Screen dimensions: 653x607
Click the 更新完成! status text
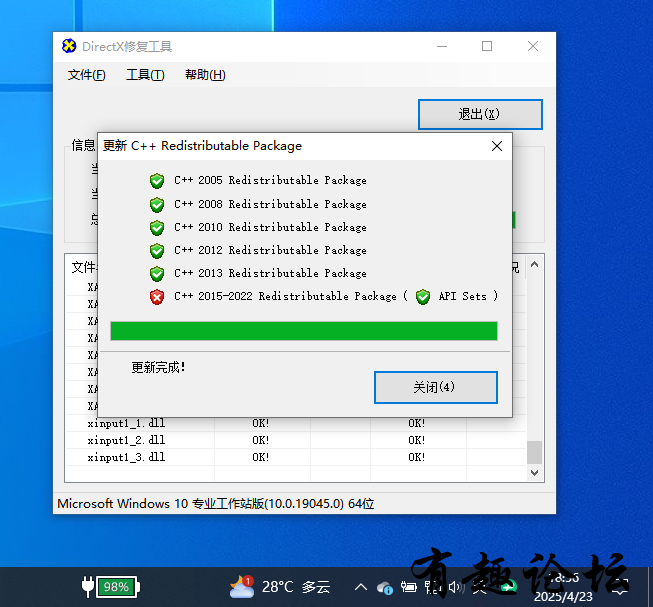158,367
